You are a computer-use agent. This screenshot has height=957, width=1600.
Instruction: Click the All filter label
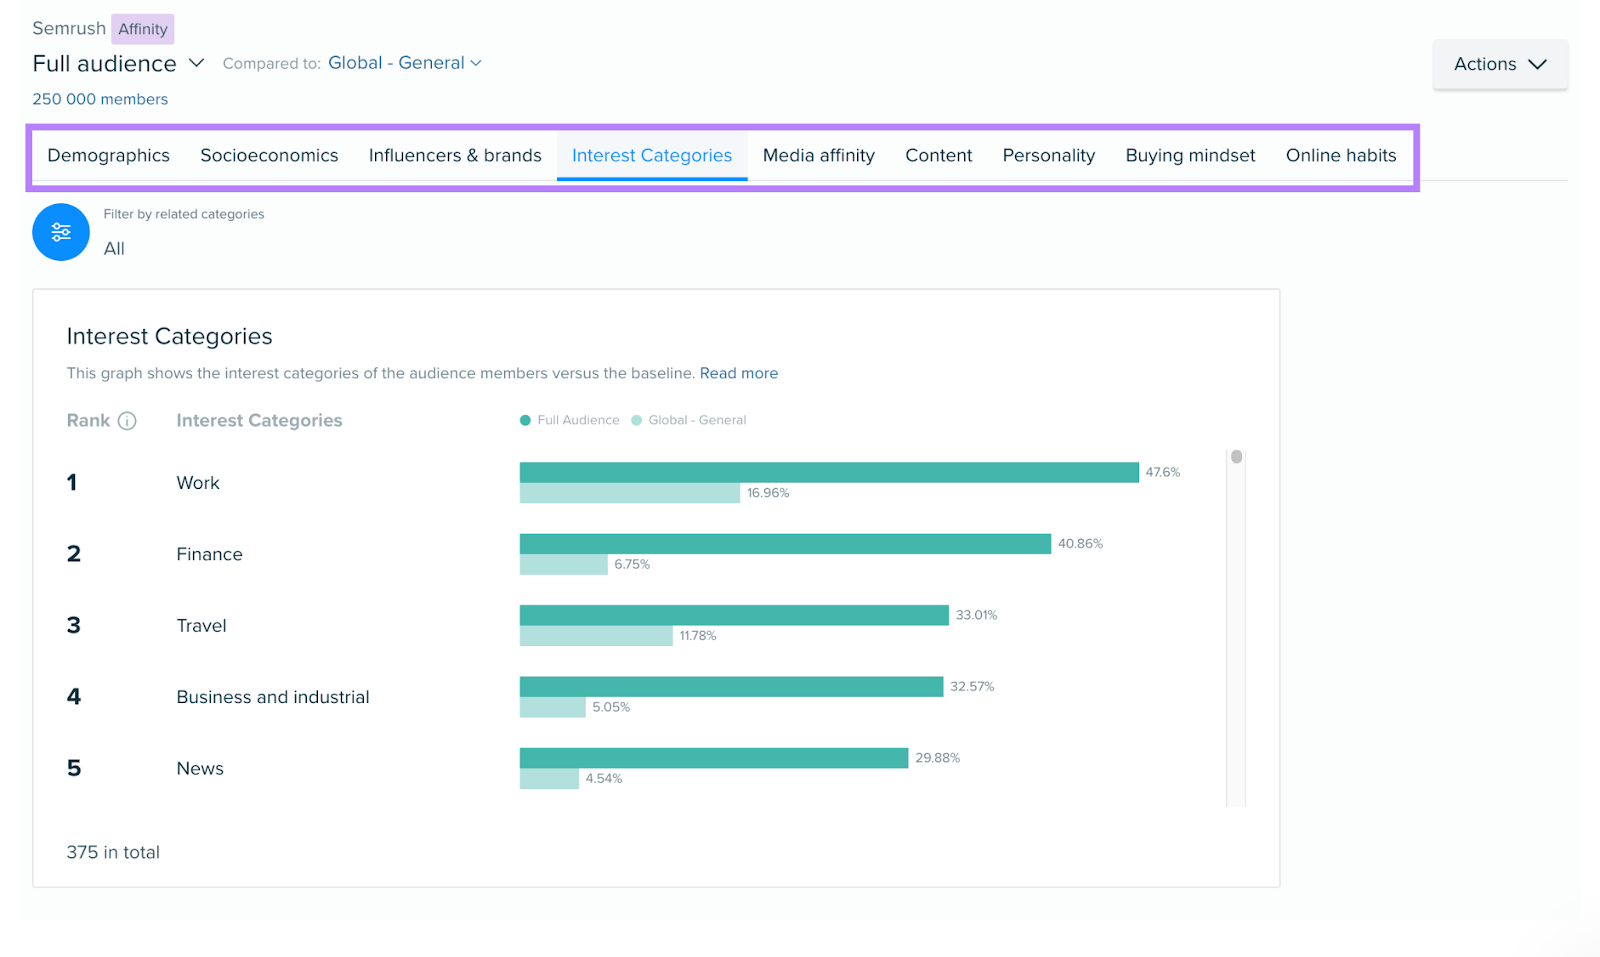tap(113, 248)
